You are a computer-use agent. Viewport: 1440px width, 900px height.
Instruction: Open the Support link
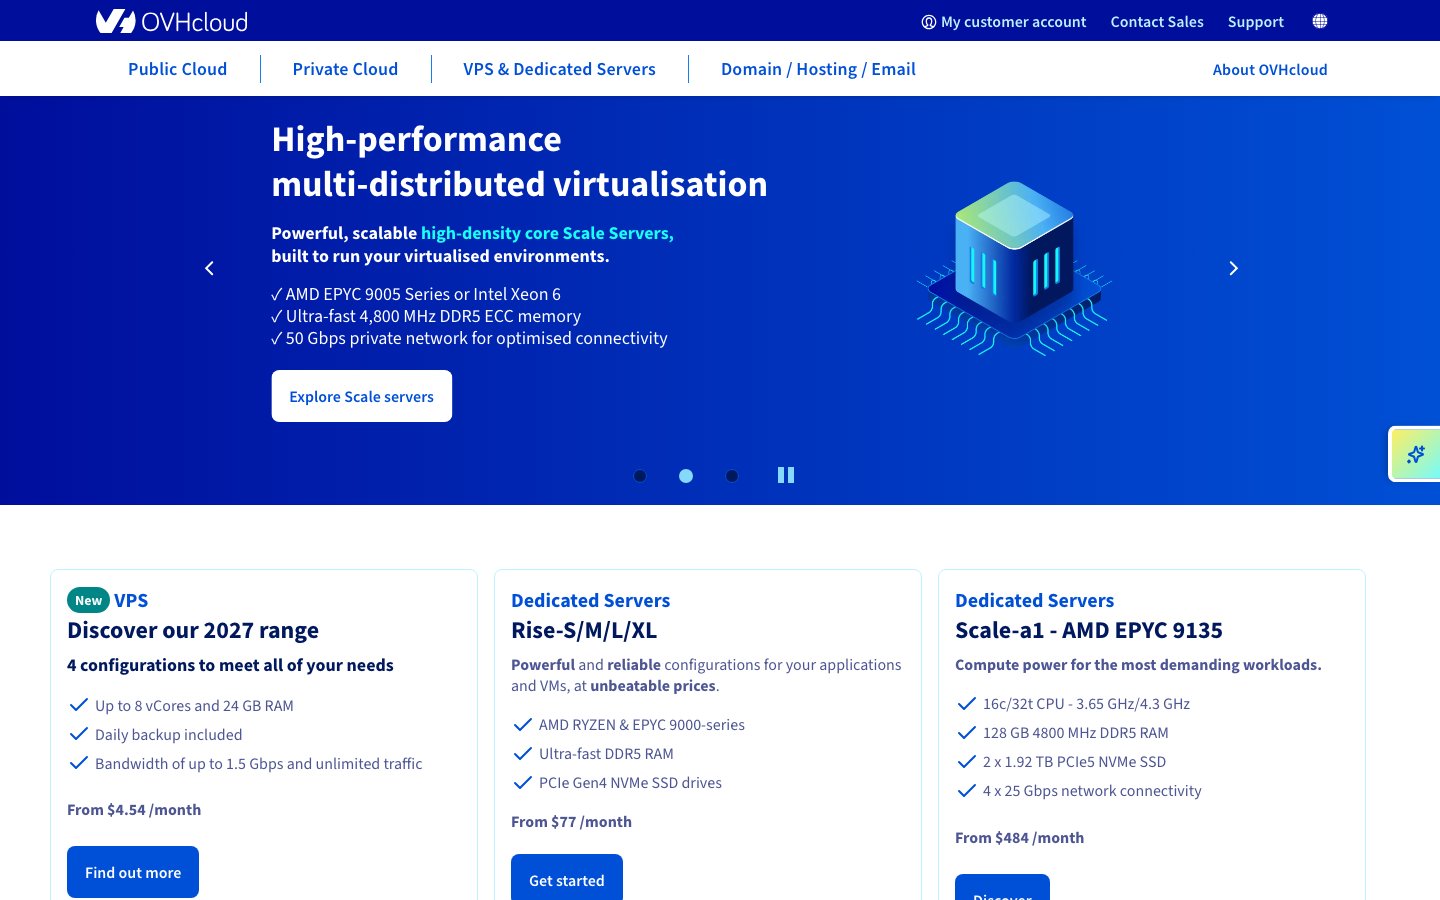click(1256, 22)
